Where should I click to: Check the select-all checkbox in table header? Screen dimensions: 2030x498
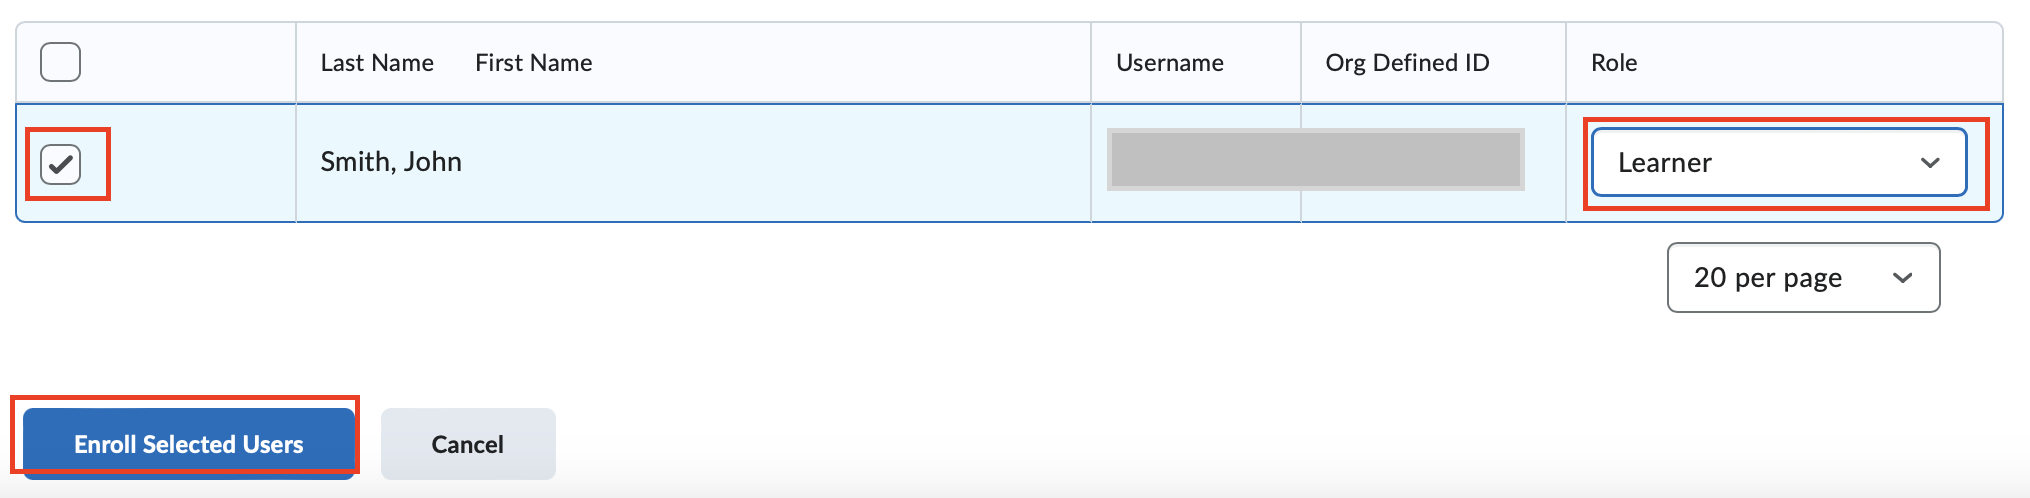(60, 62)
